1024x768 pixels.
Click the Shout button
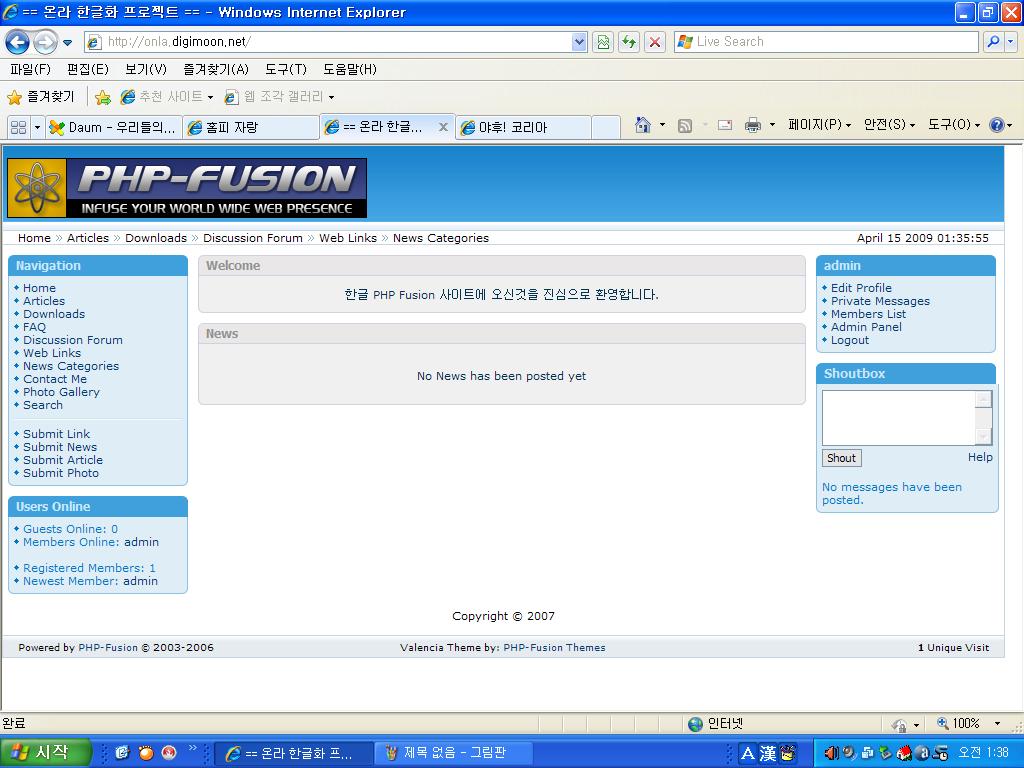pyautogui.click(x=841, y=458)
